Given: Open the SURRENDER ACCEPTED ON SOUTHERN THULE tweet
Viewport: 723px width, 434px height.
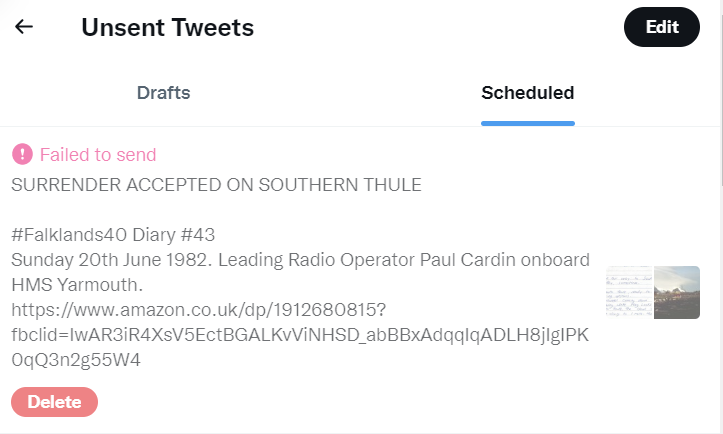Looking at the screenshot, I should (216, 185).
